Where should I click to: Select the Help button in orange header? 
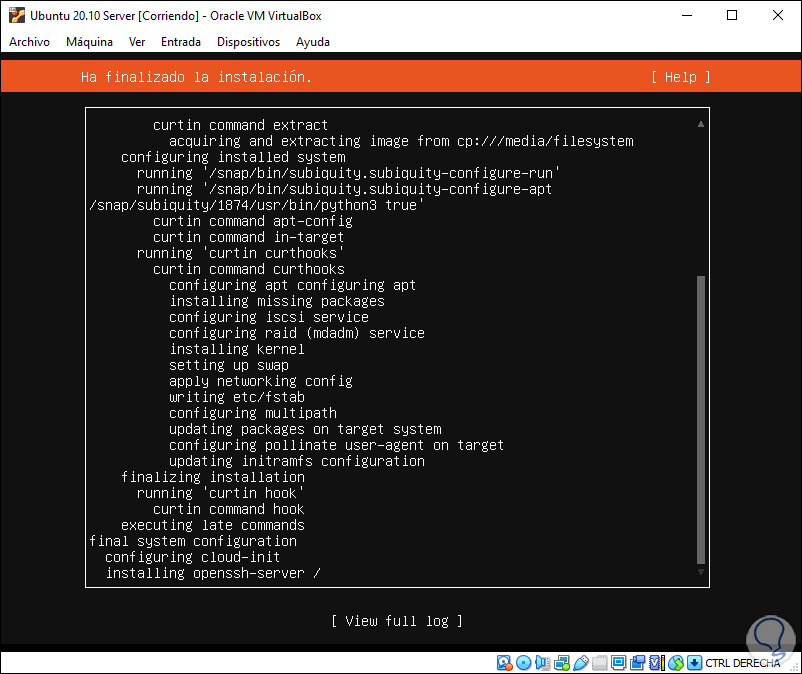click(x=680, y=77)
